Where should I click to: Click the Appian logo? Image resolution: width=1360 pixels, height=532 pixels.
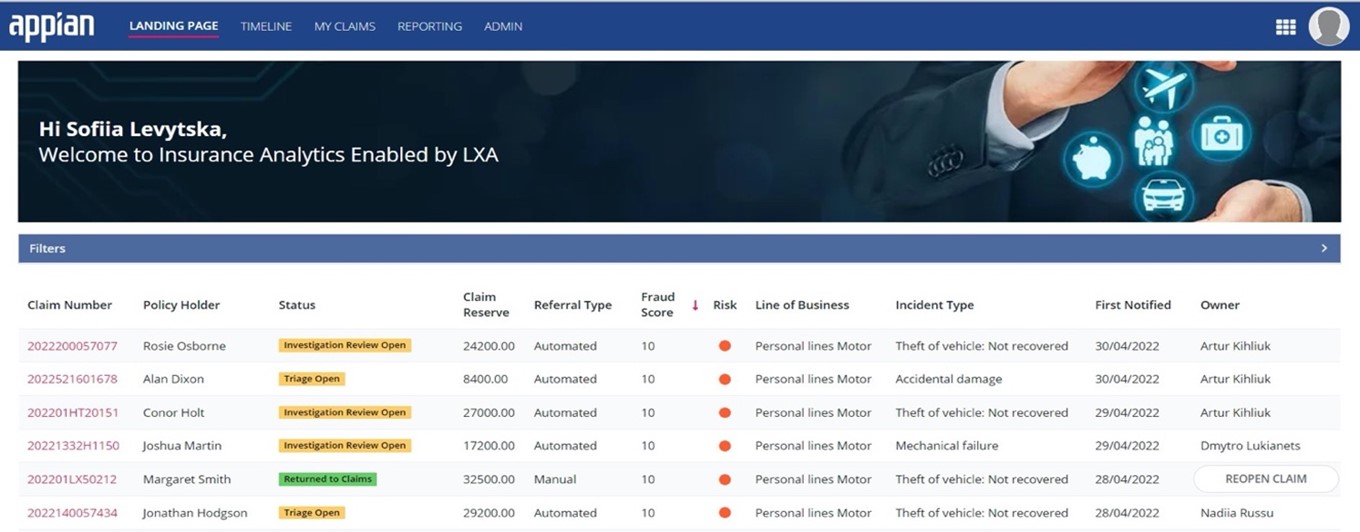pos(52,27)
